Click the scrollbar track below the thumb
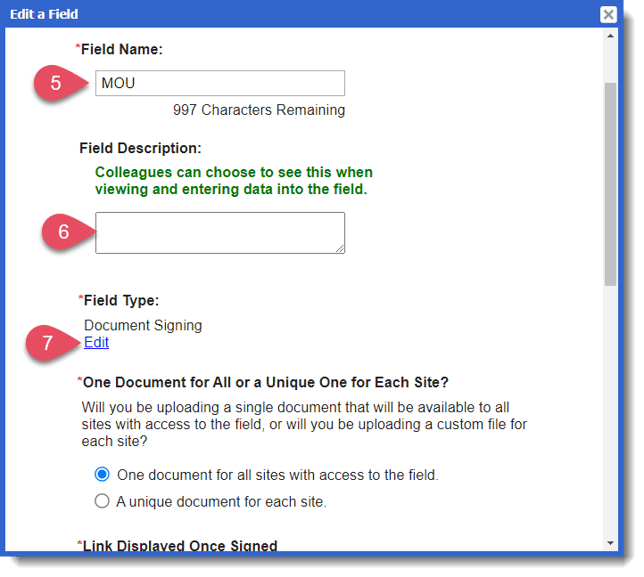This screenshot has height=577, width=644. (x=610, y=420)
